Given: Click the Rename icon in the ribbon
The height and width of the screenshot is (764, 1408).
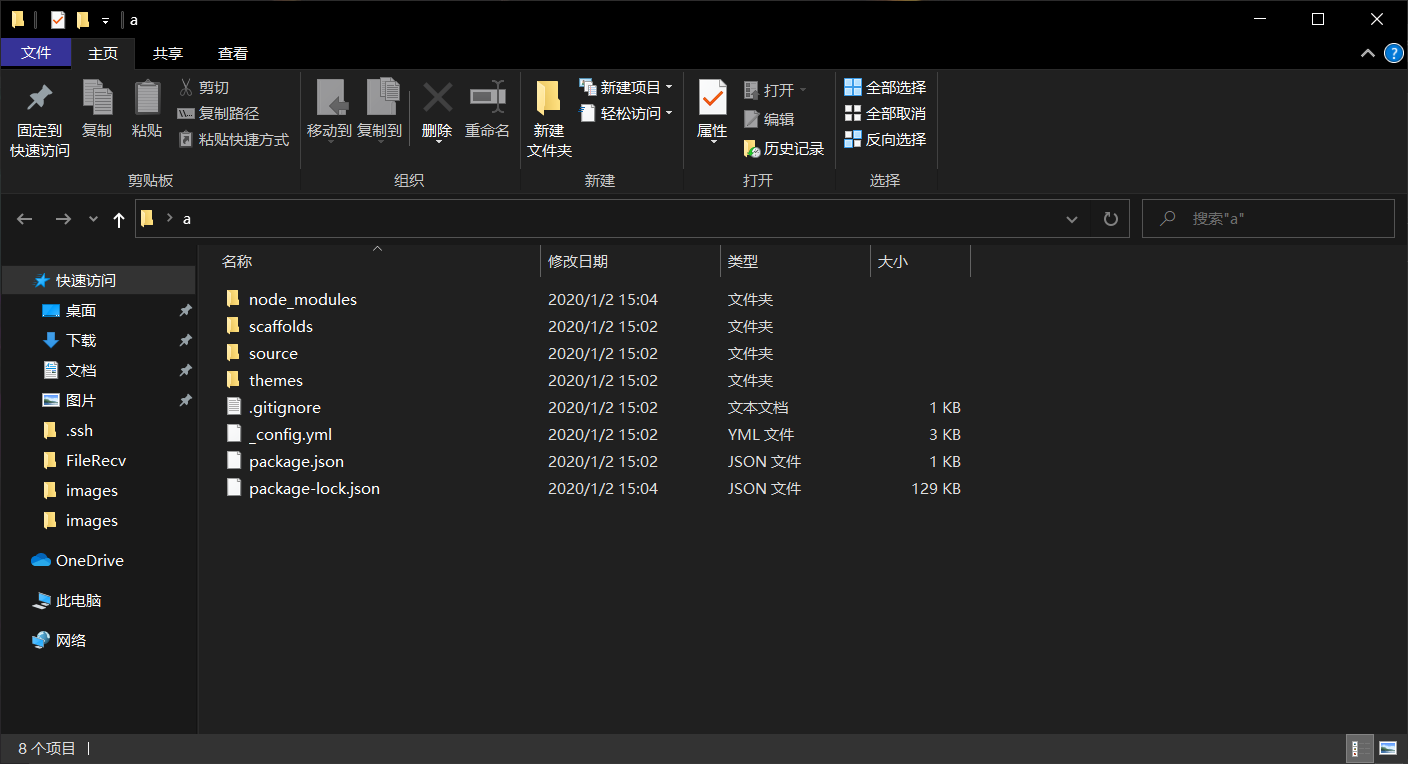Looking at the screenshot, I should coord(487,98).
